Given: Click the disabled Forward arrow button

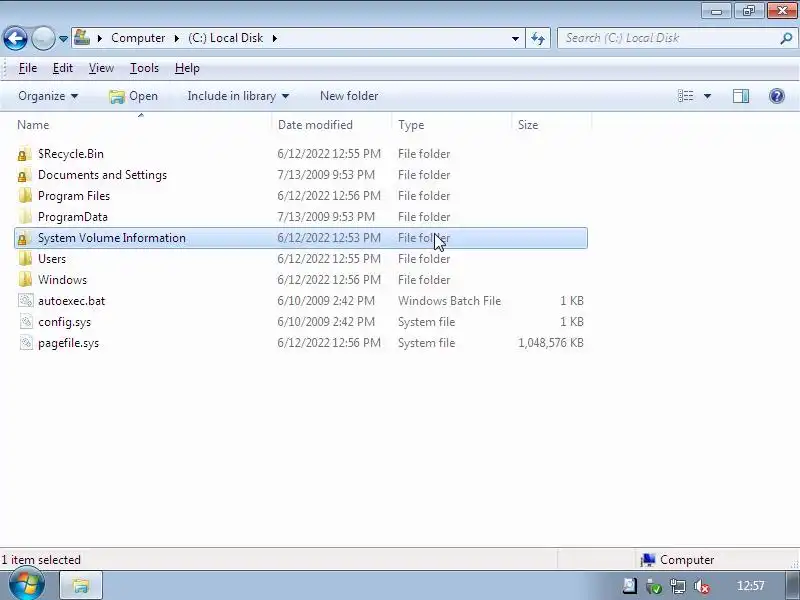Looking at the screenshot, I should coord(43,38).
